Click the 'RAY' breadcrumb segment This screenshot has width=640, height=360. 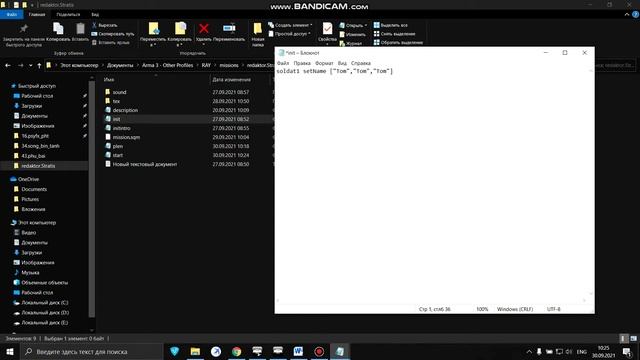[x=206, y=65]
